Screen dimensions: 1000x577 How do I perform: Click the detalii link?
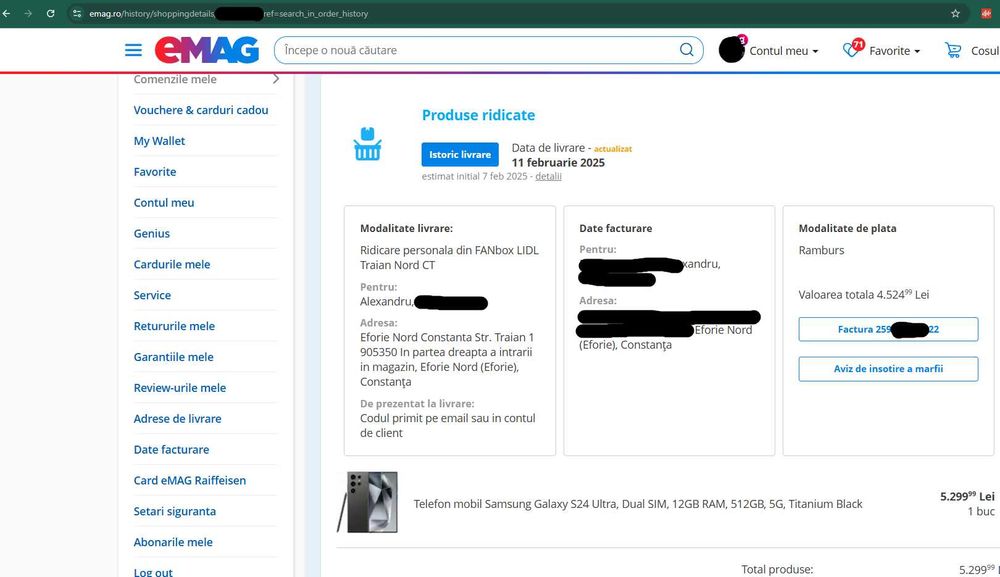coord(548,177)
